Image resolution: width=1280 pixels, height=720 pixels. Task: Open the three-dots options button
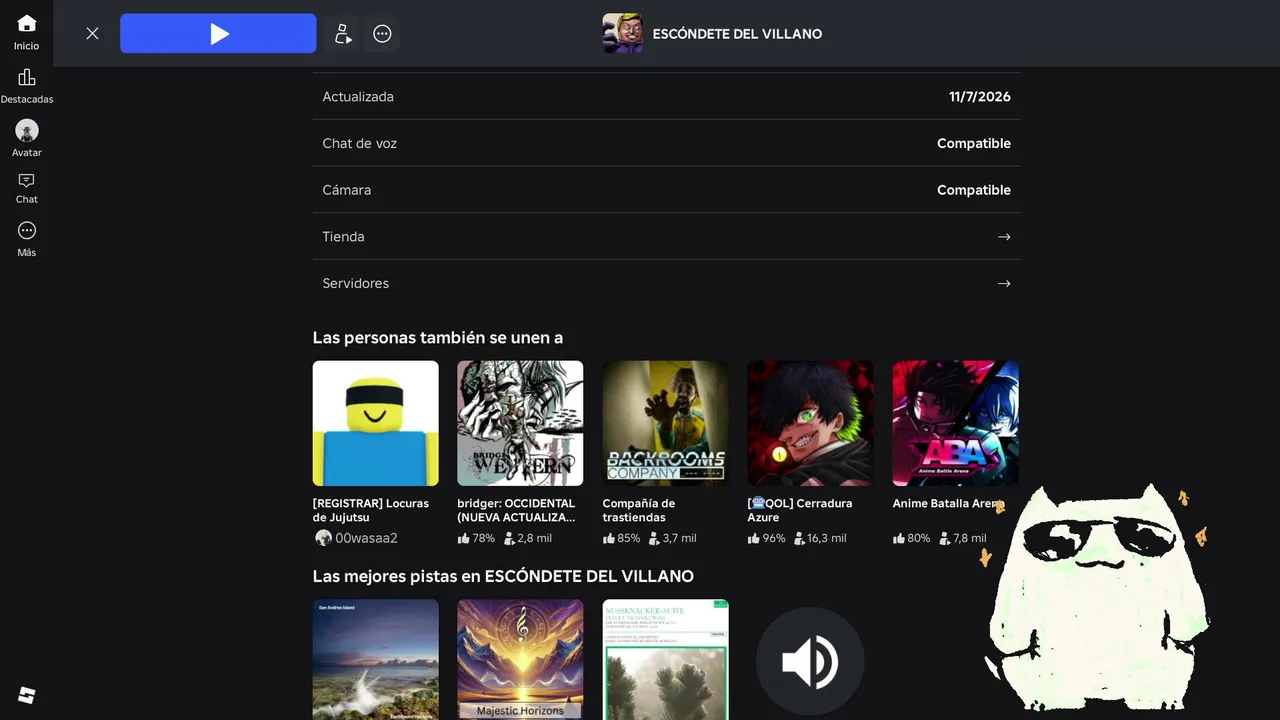coord(382,34)
